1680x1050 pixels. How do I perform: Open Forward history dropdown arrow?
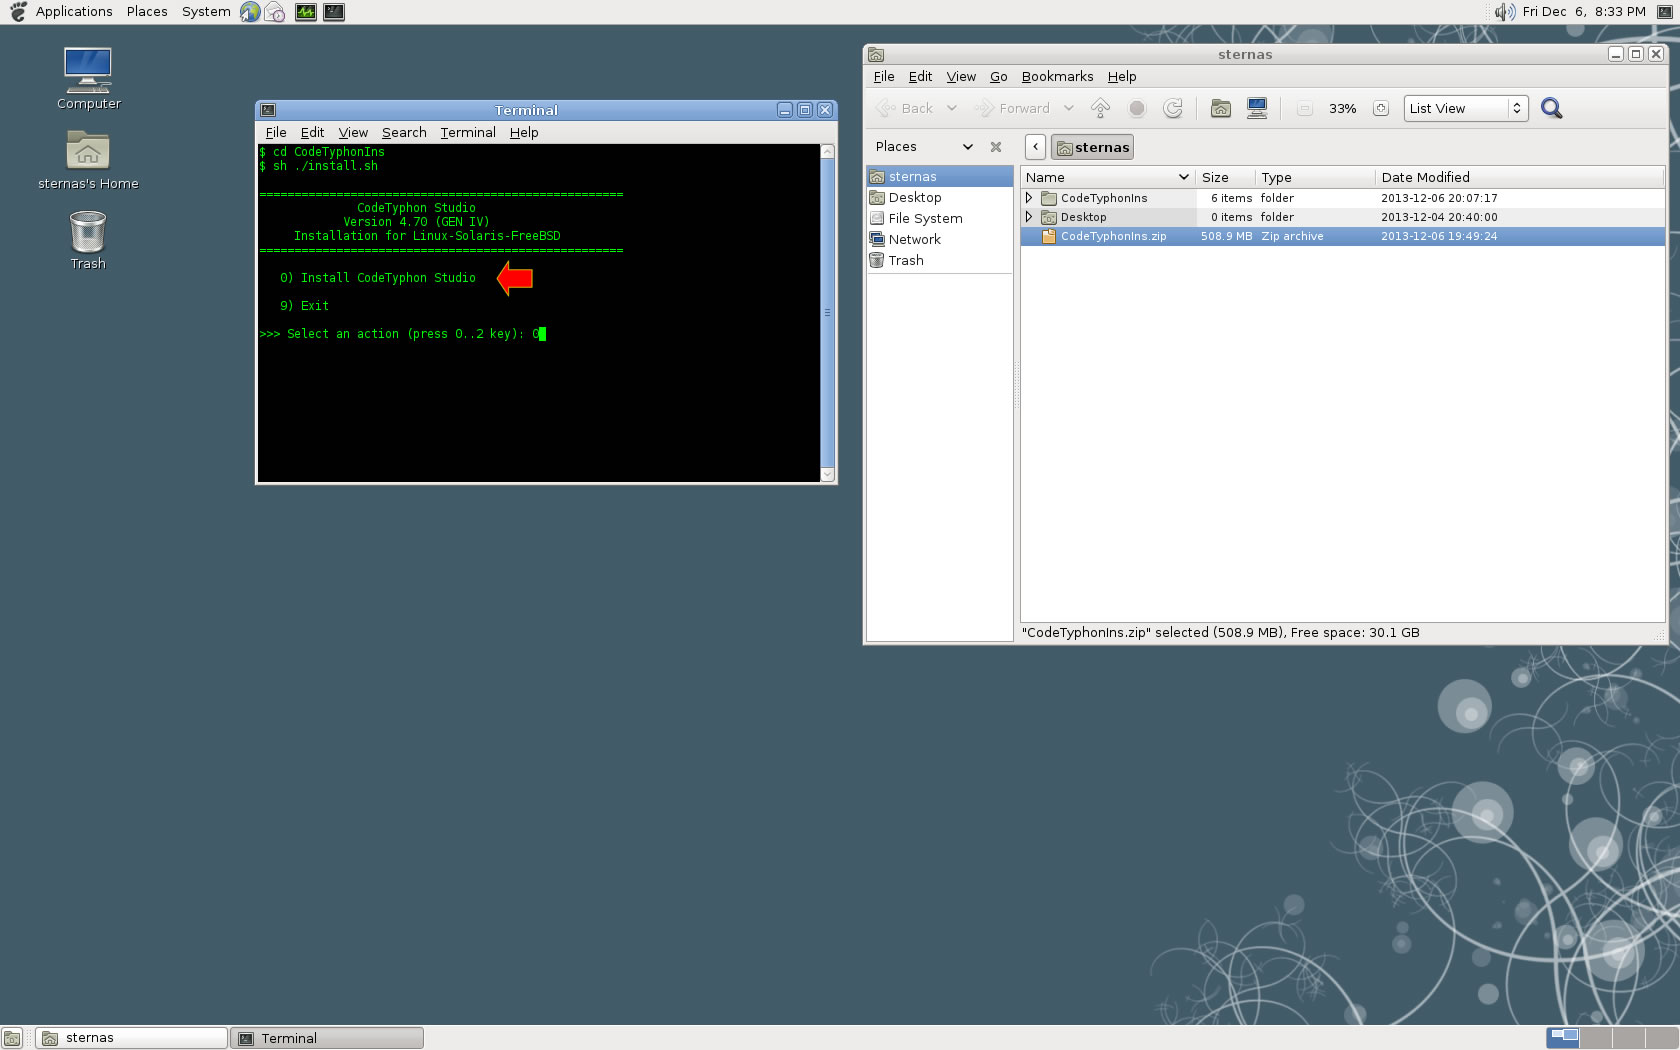coord(1069,108)
